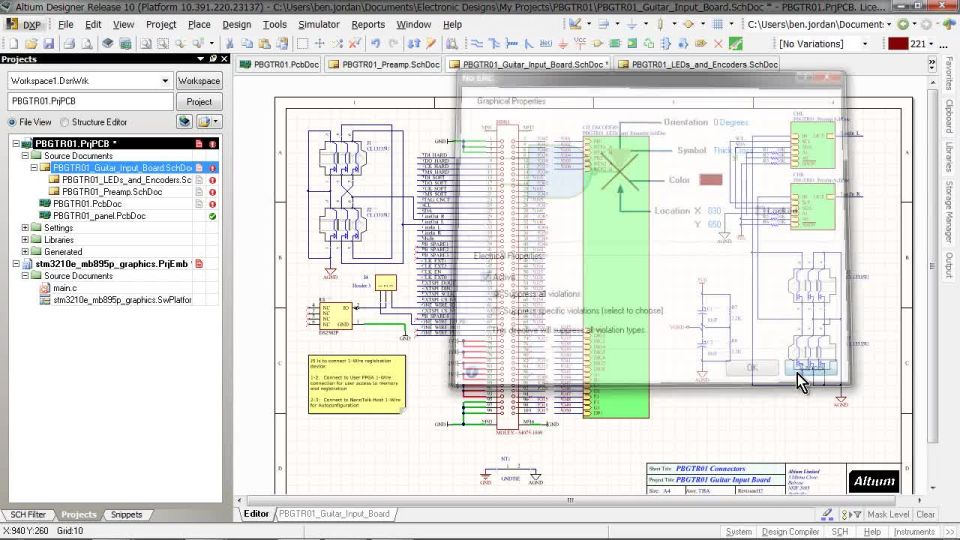The height and width of the screenshot is (540, 960).
Task: Click the Place Net Label icon
Action: click(x=546, y=44)
